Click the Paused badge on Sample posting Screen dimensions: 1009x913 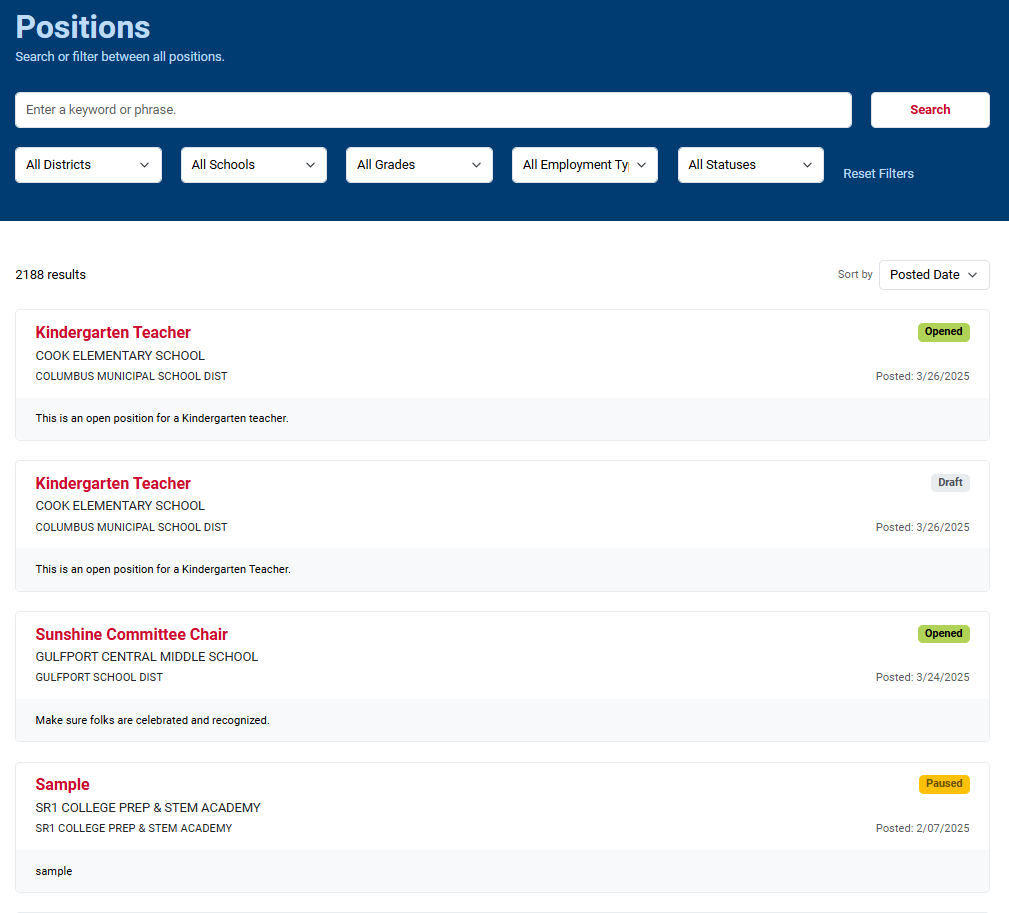[x=943, y=784]
